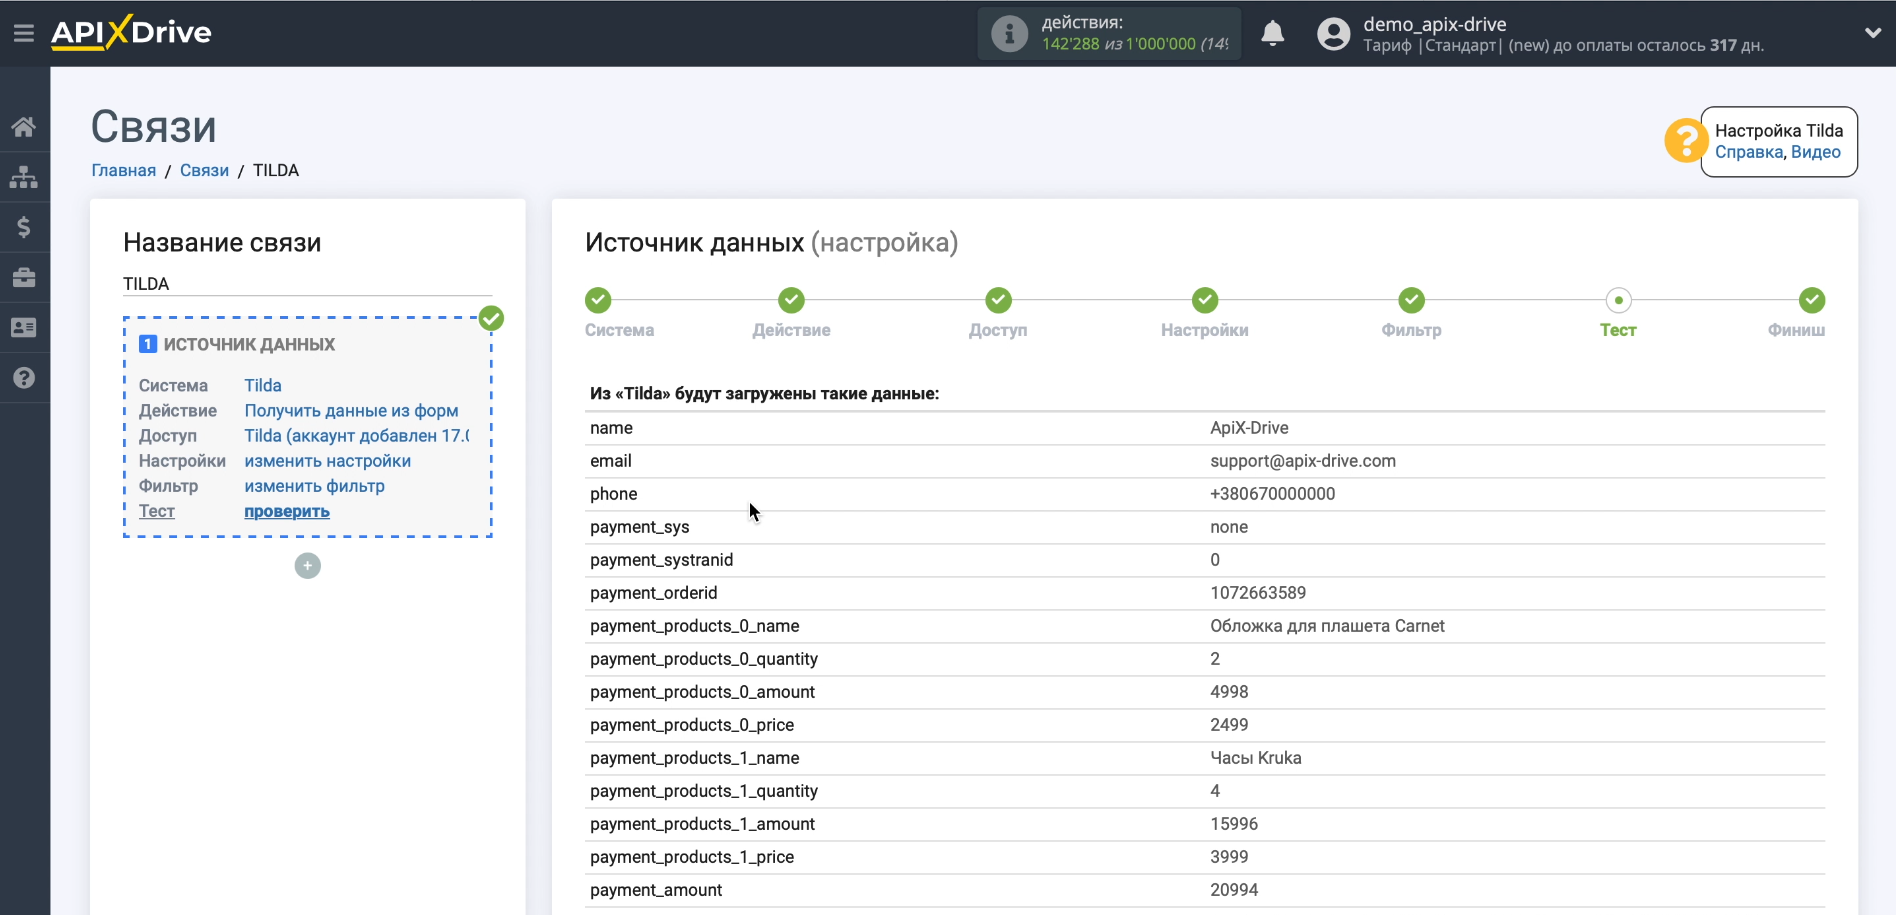
Task: Click the actions info icon
Action: [1009, 34]
